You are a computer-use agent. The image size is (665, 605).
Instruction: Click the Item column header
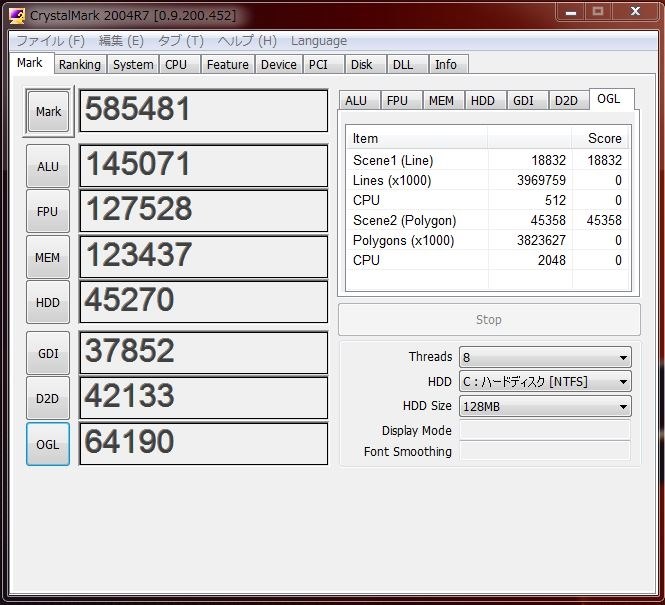tap(417, 138)
